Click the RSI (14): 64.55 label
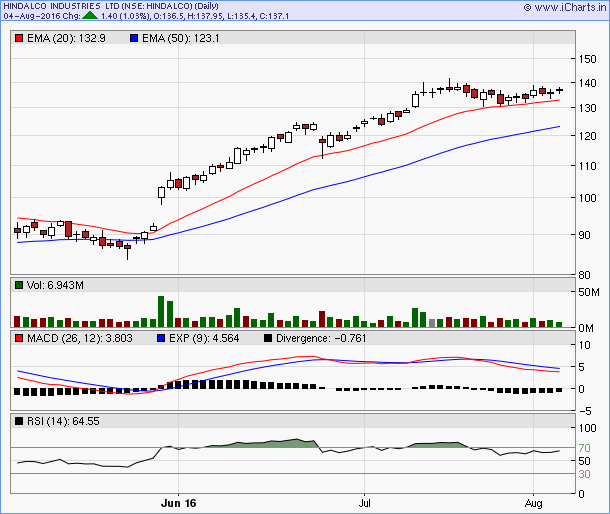Screen dimensions: 610x514 pyautogui.click(x=63, y=421)
